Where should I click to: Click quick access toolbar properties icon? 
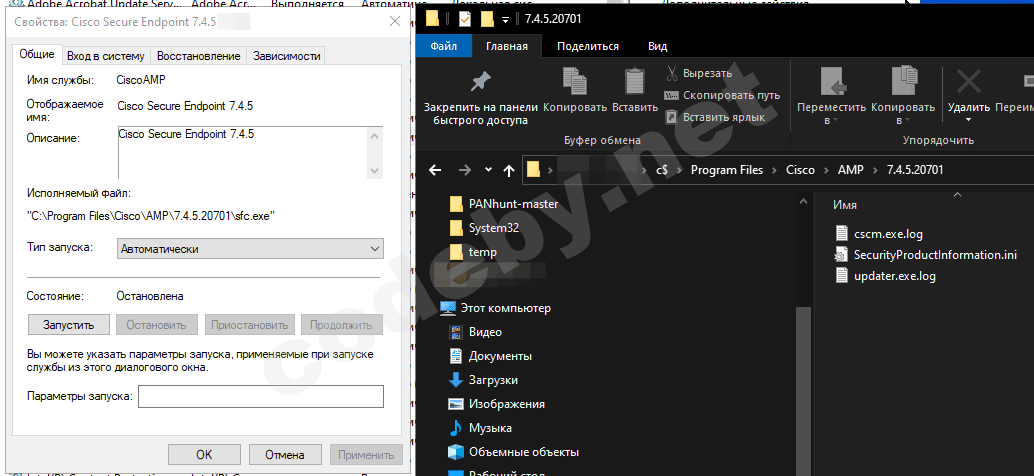click(x=465, y=19)
